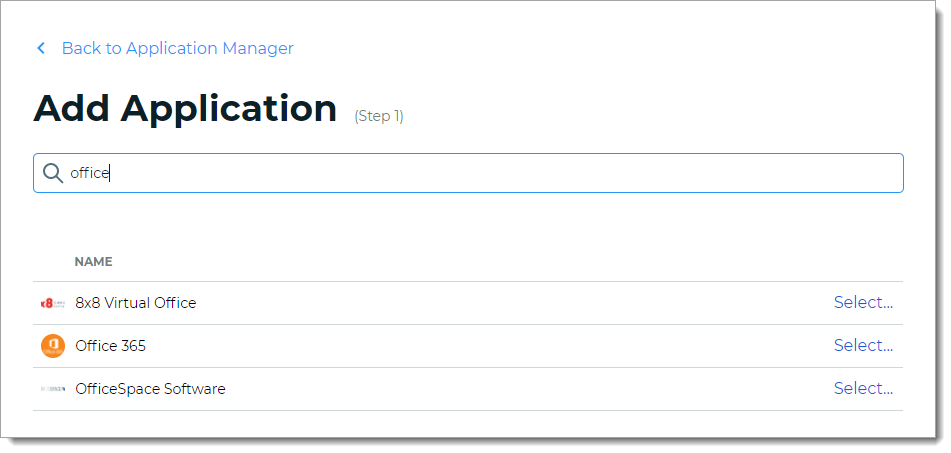This screenshot has height=453, width=951.
Task: Select the 8x8 Virtual Office application
Action: pos(863,303)
